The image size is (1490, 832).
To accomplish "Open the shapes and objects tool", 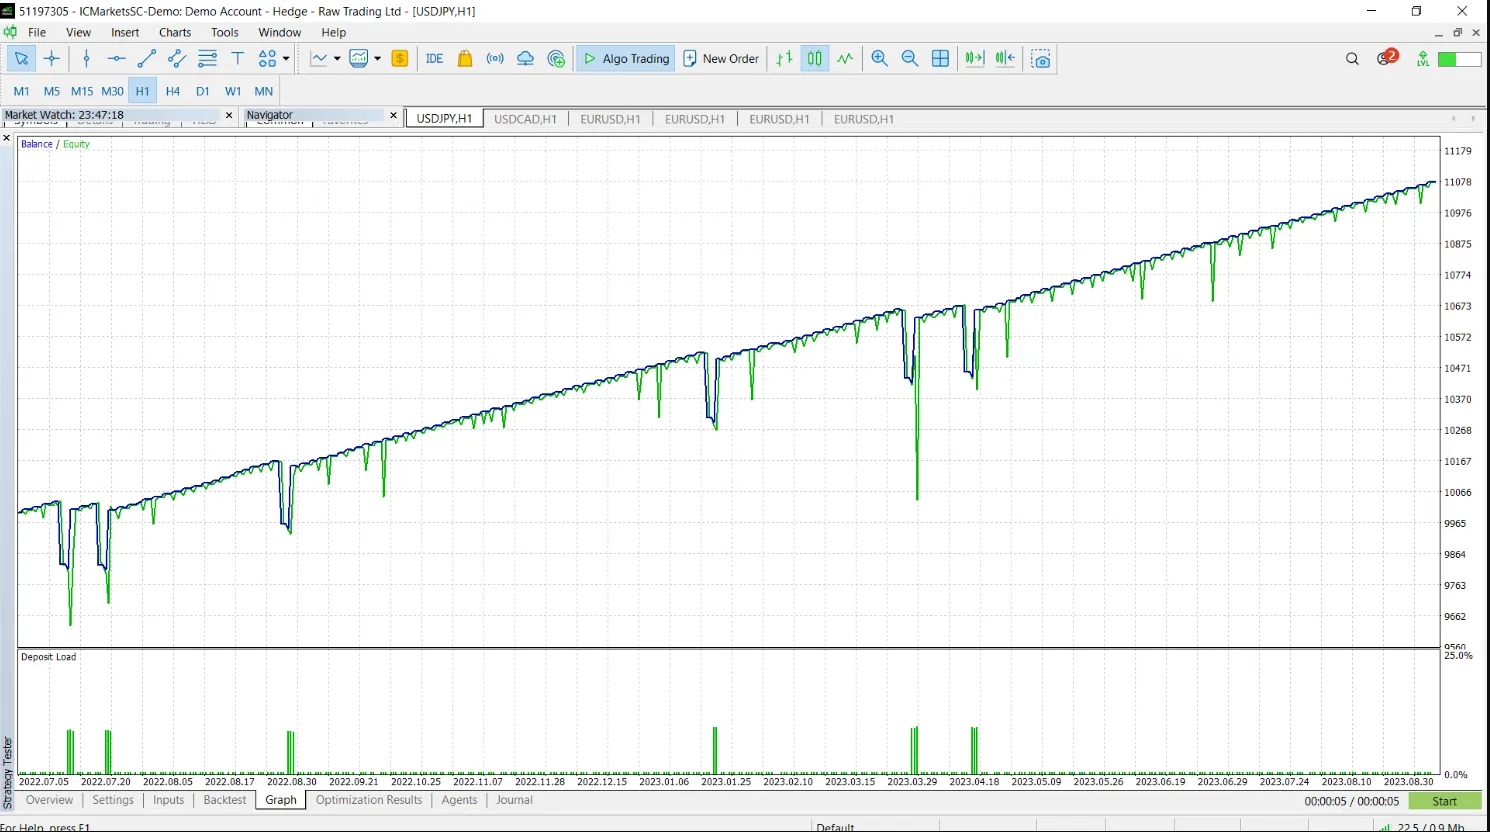I will pyautogui.click(x=267, y=59).
